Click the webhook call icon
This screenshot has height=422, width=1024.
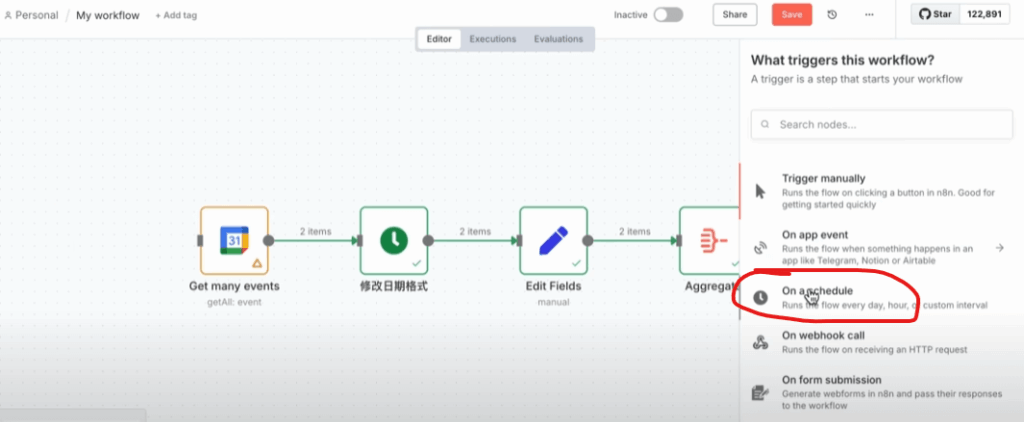[x=761, y=342]
